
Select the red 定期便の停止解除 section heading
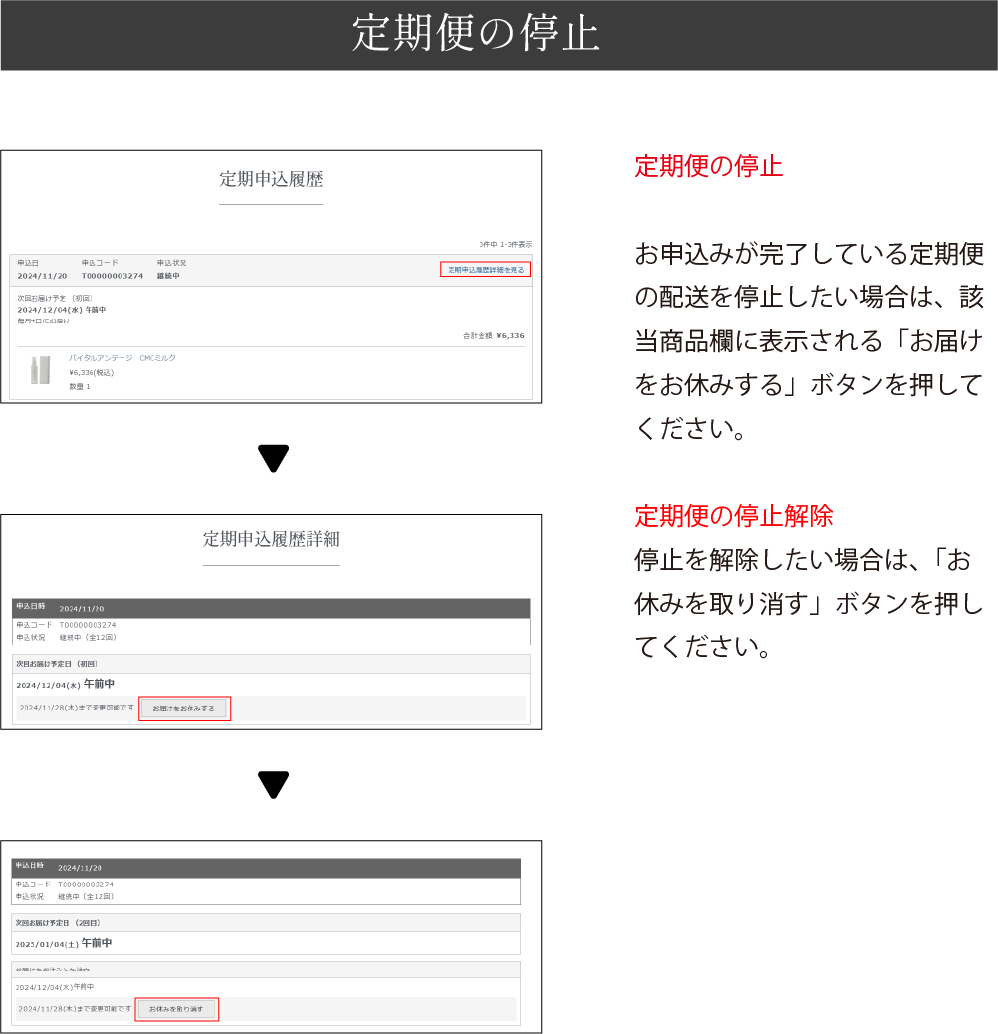733,516
